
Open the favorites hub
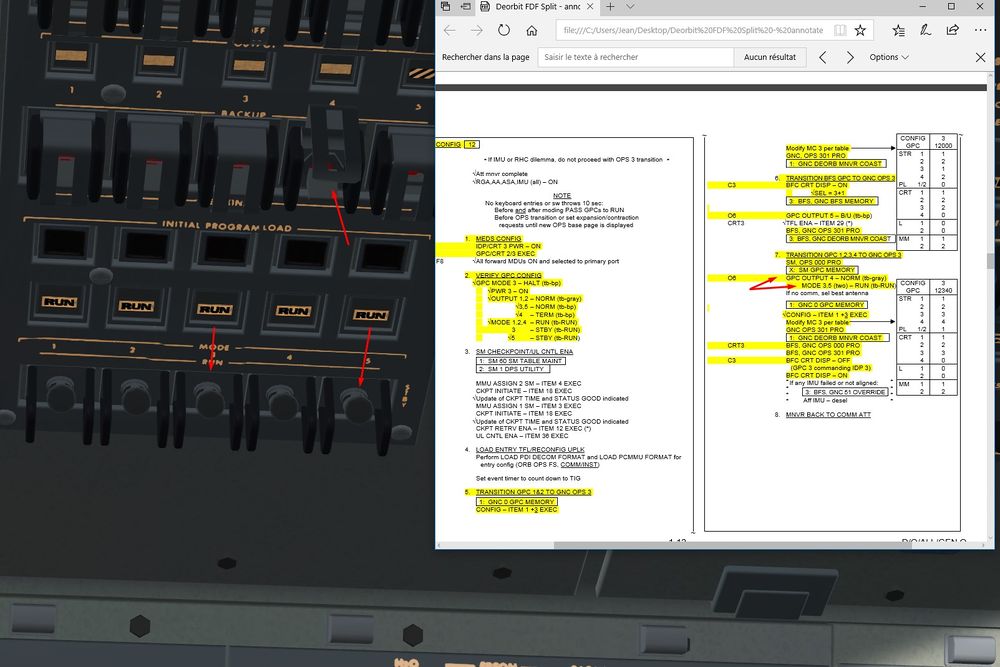899,30
